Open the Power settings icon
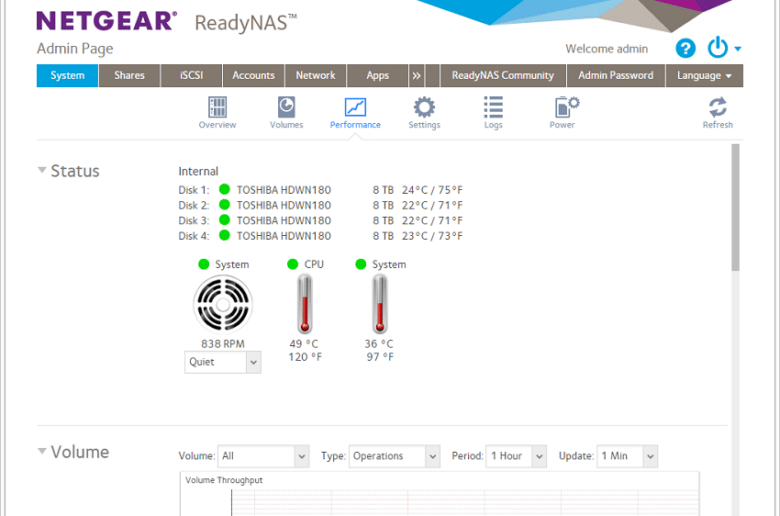Screen dimensions: 780x516 563,112
